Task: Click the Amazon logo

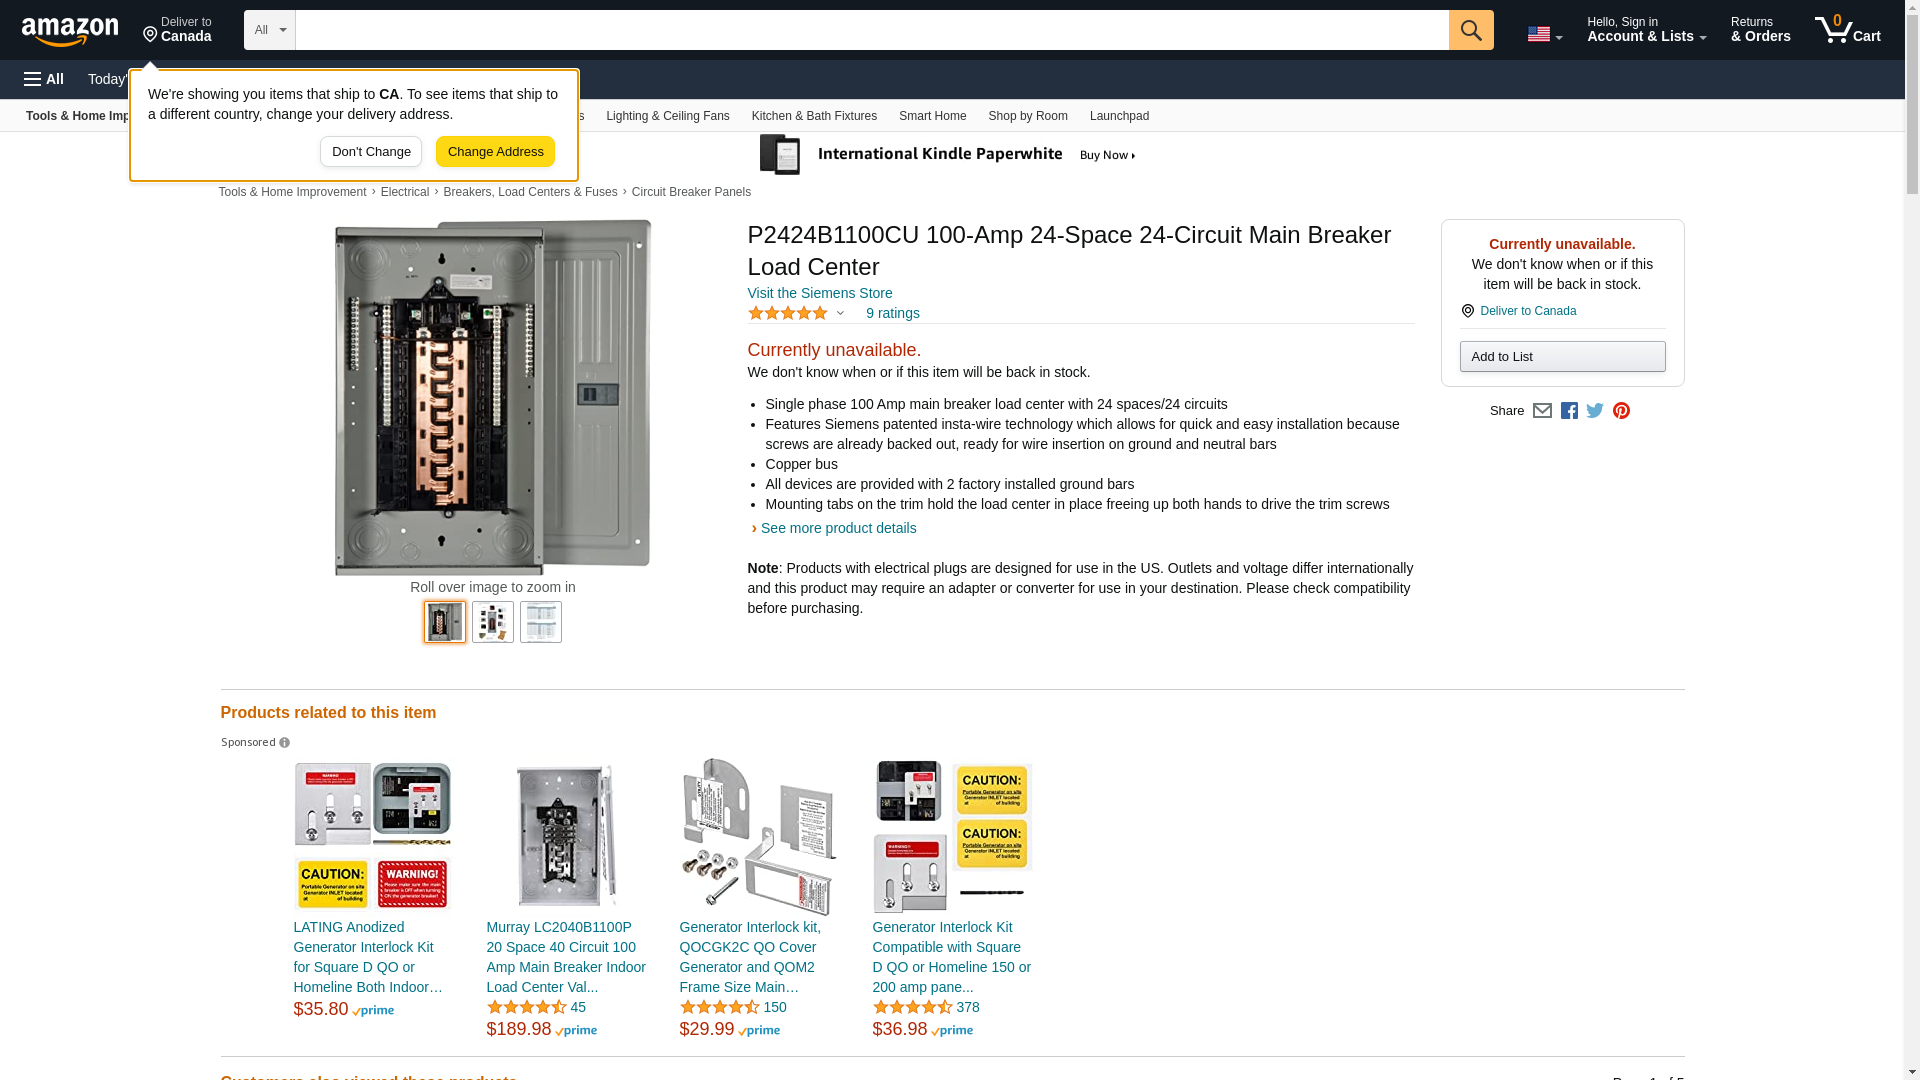Action: [x=70, y=31]
